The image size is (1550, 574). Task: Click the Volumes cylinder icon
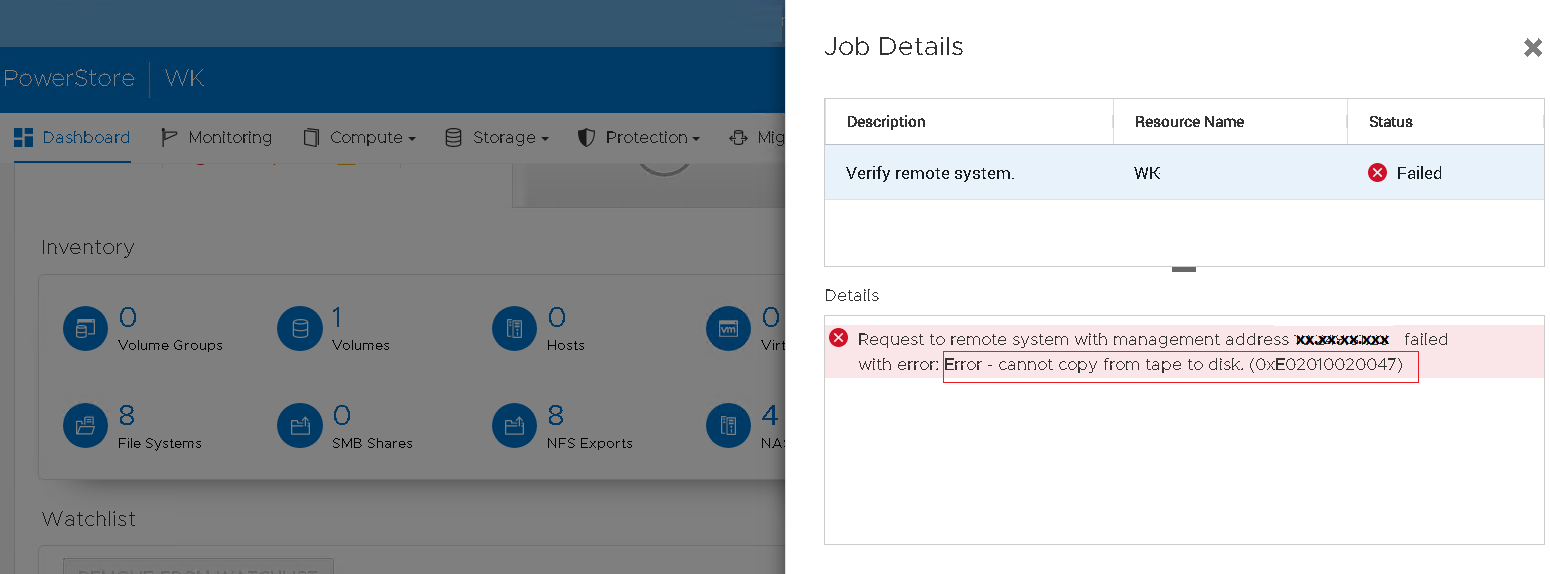point(298,328)
